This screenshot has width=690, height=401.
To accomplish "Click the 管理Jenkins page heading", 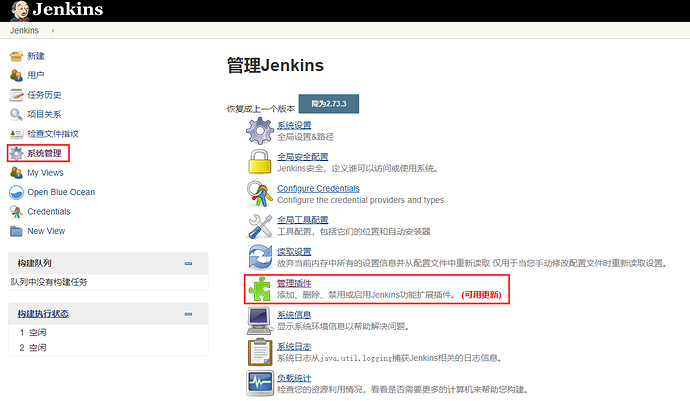I will point(275,66).
